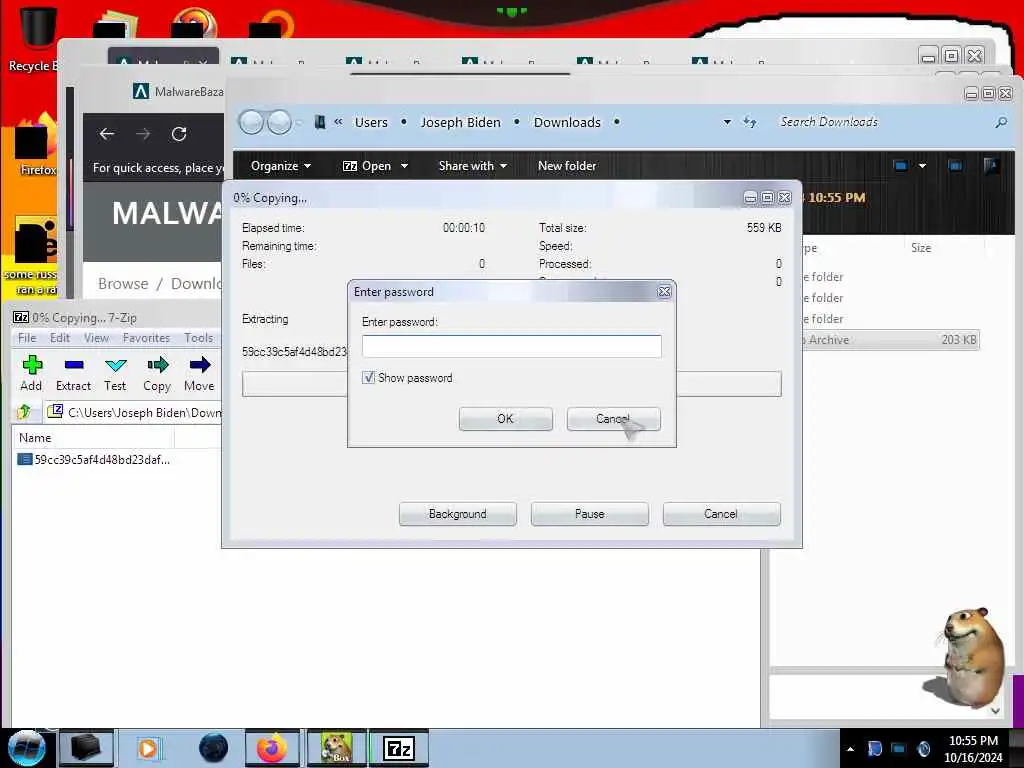1024x768 pixels.
Task: Show hidden system tray icons
Action: click(850, 749)
